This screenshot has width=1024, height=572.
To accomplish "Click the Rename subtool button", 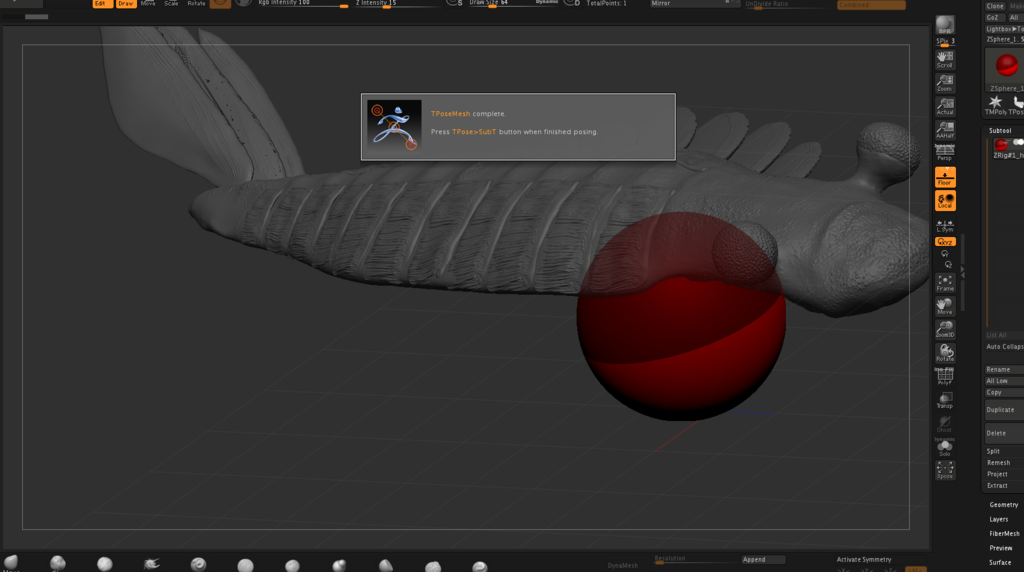I will [1004, 370].
